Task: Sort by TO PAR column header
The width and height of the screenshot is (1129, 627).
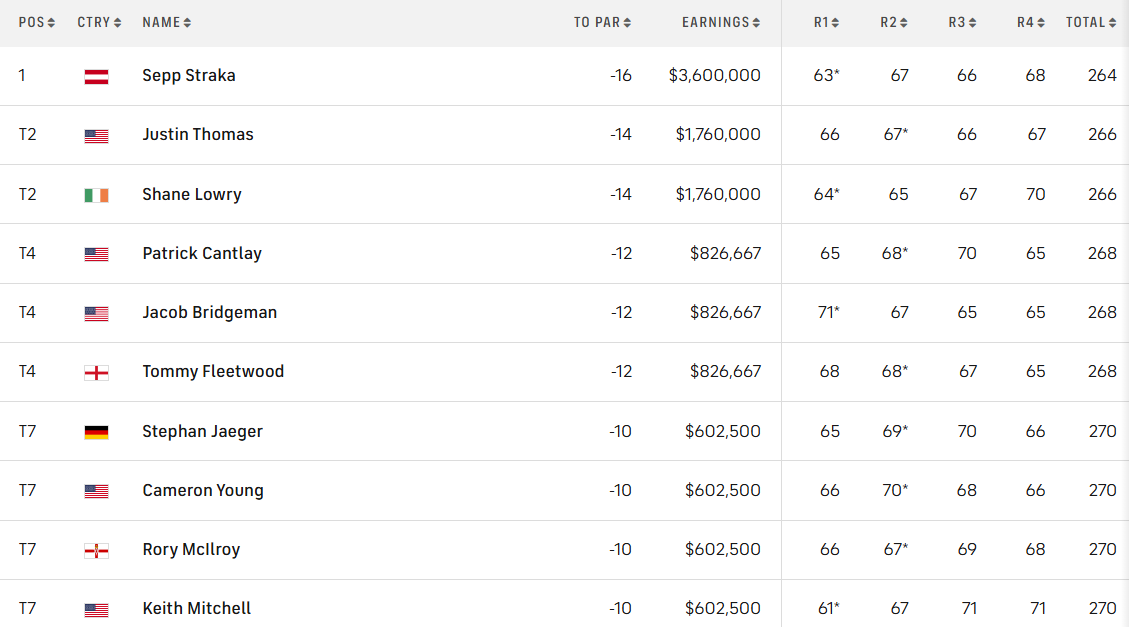Action: point(602,22)
